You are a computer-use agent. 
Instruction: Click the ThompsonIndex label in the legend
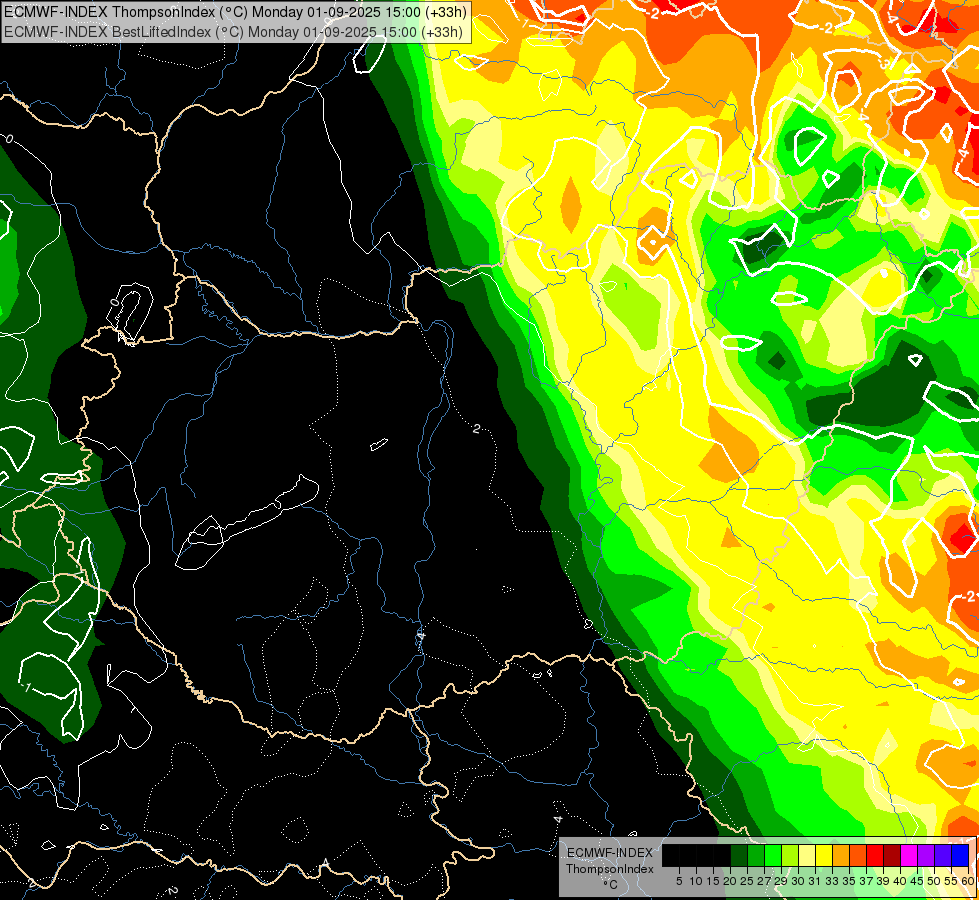click(609, 869)
